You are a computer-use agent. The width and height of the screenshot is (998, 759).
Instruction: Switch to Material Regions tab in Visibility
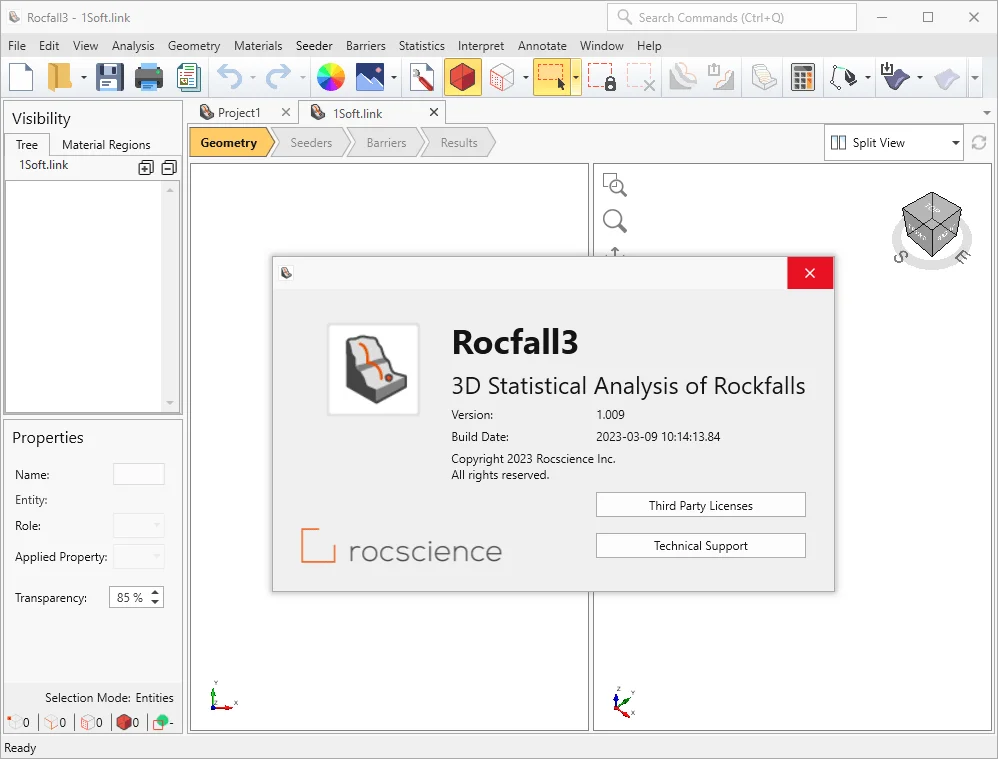click(106, 145)
